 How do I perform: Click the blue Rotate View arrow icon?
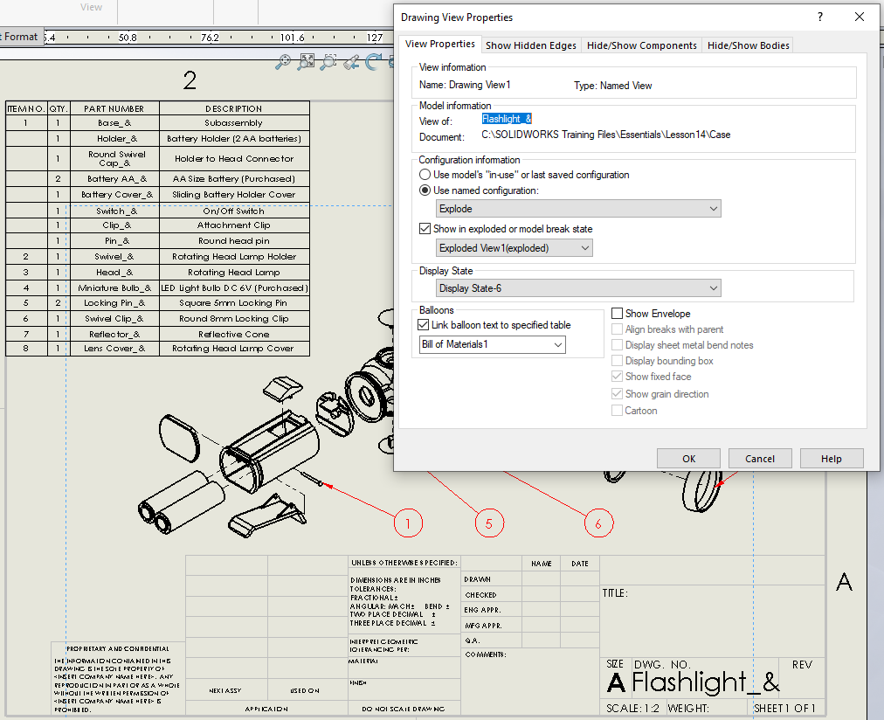point(373,61)
